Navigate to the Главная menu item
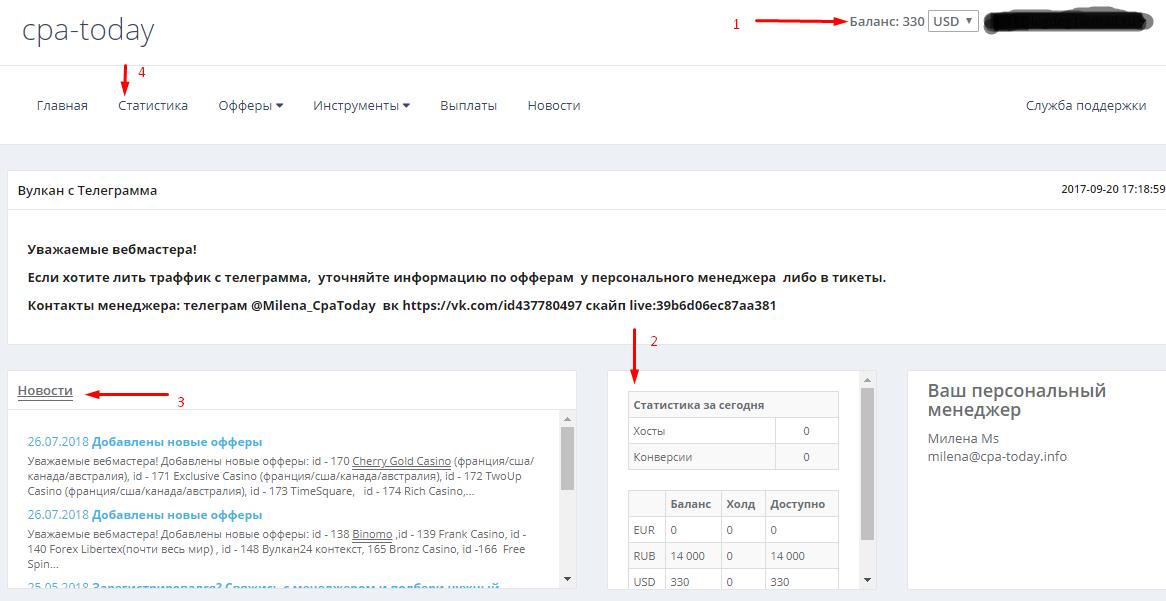 62,104
